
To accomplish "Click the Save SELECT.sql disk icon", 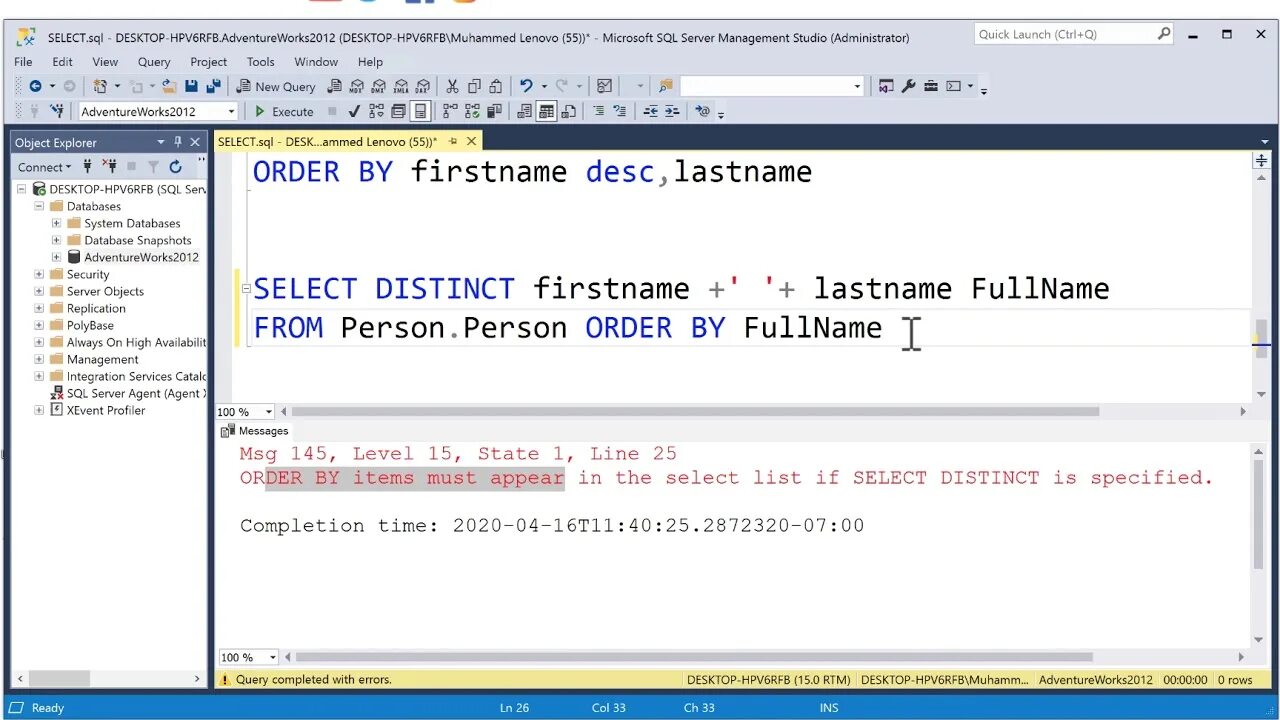I will pos(191,87).
